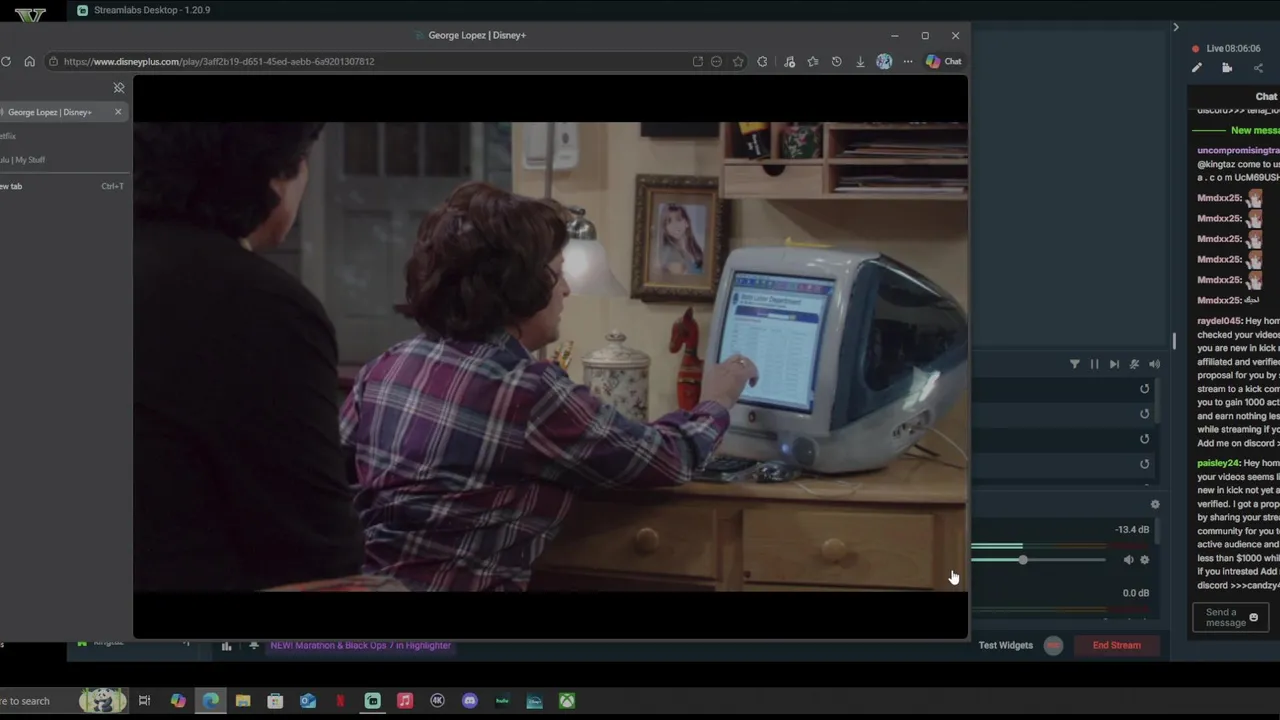The height and width of the screenshot is (720, 1280).
Task: Open the stream edit pencil icon
Action: tap(1197, 68)
